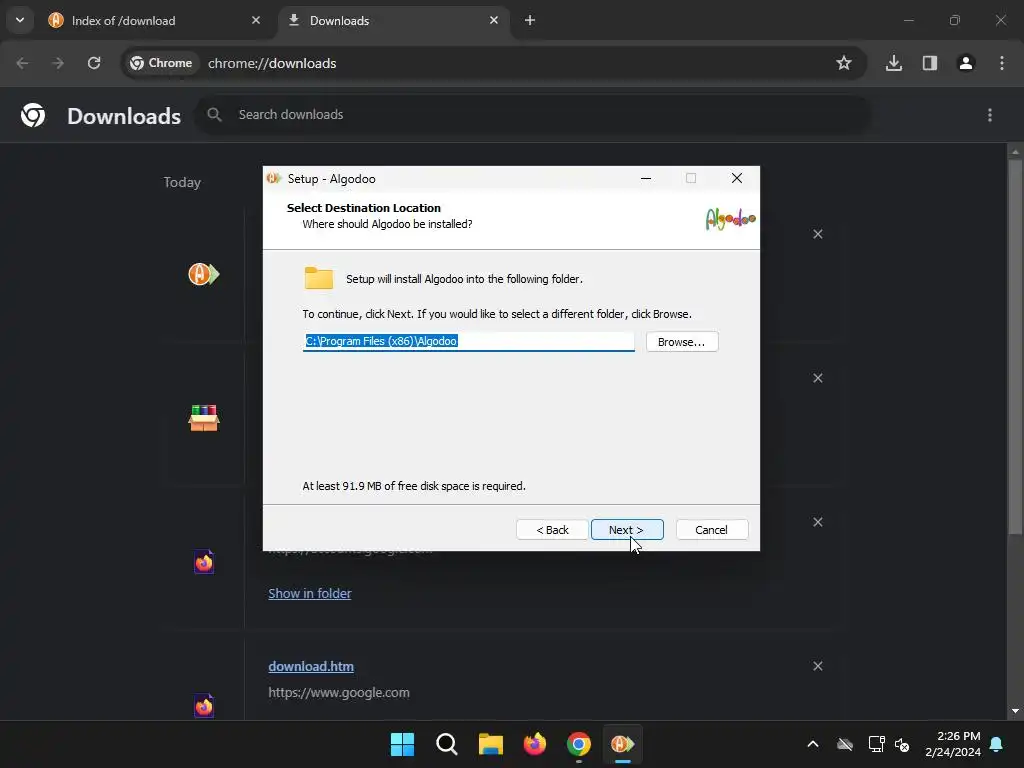Click the OneDrive cloud tray icon
The image size is (1024, 768).
tap(845, 744)
